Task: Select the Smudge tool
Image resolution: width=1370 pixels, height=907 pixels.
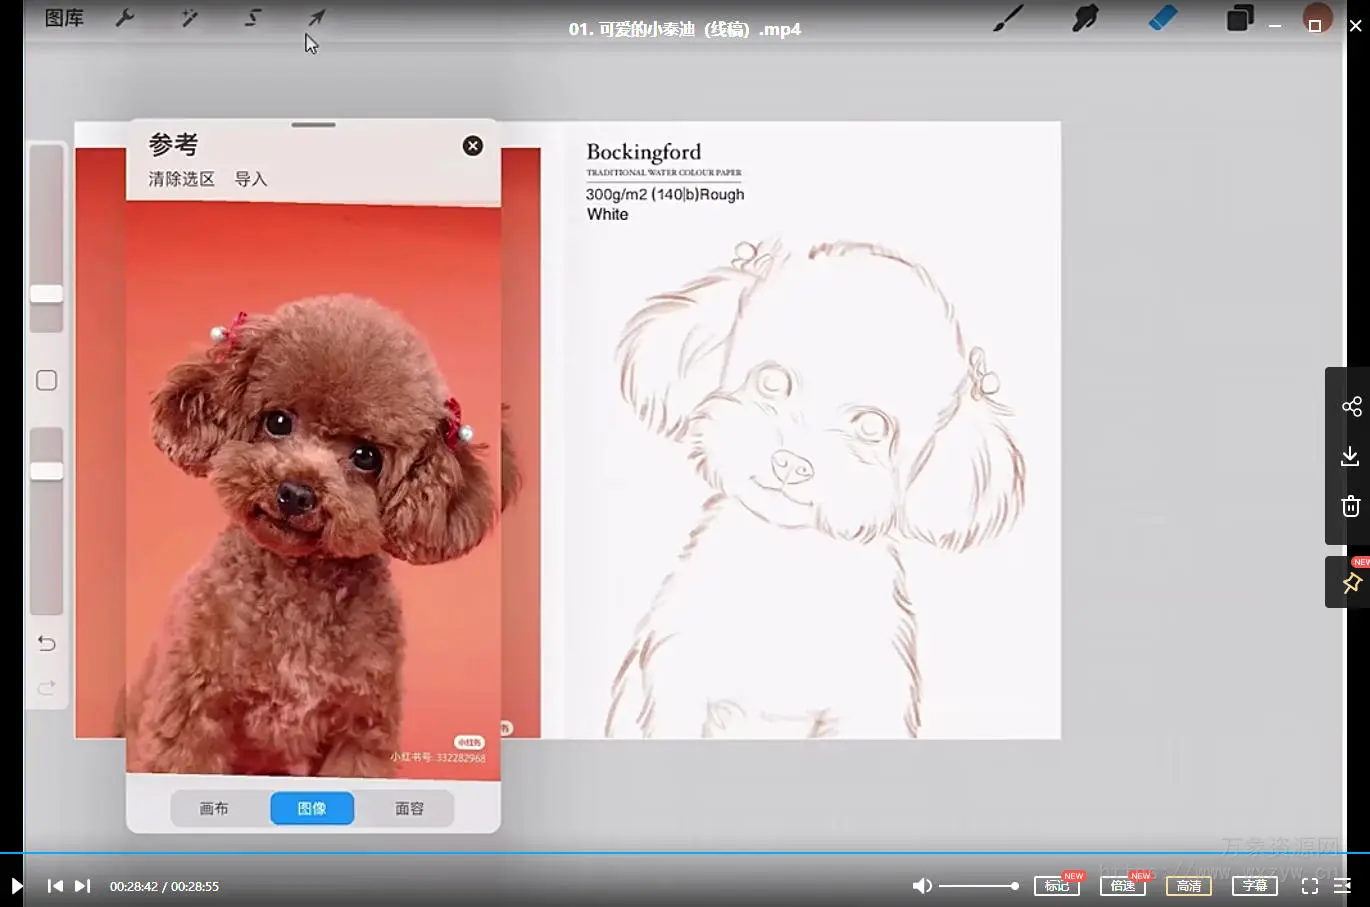Action: tap(1085, 18)
